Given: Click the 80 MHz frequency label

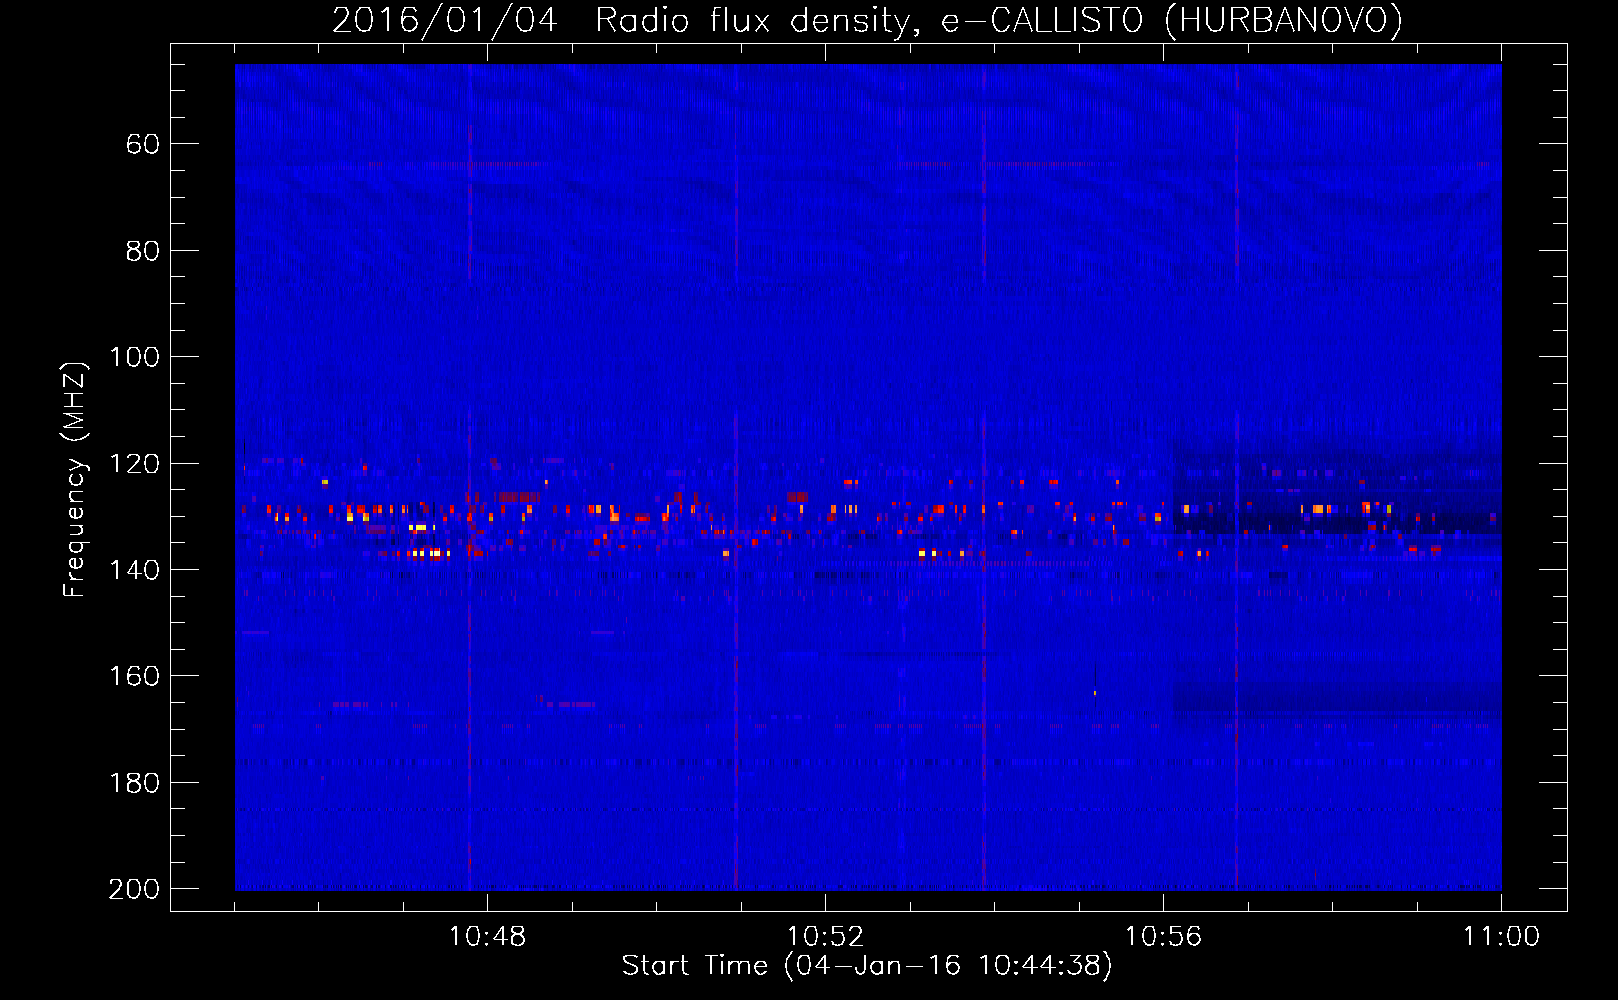Looking at the screenshot, I should (x=143, y=251).
